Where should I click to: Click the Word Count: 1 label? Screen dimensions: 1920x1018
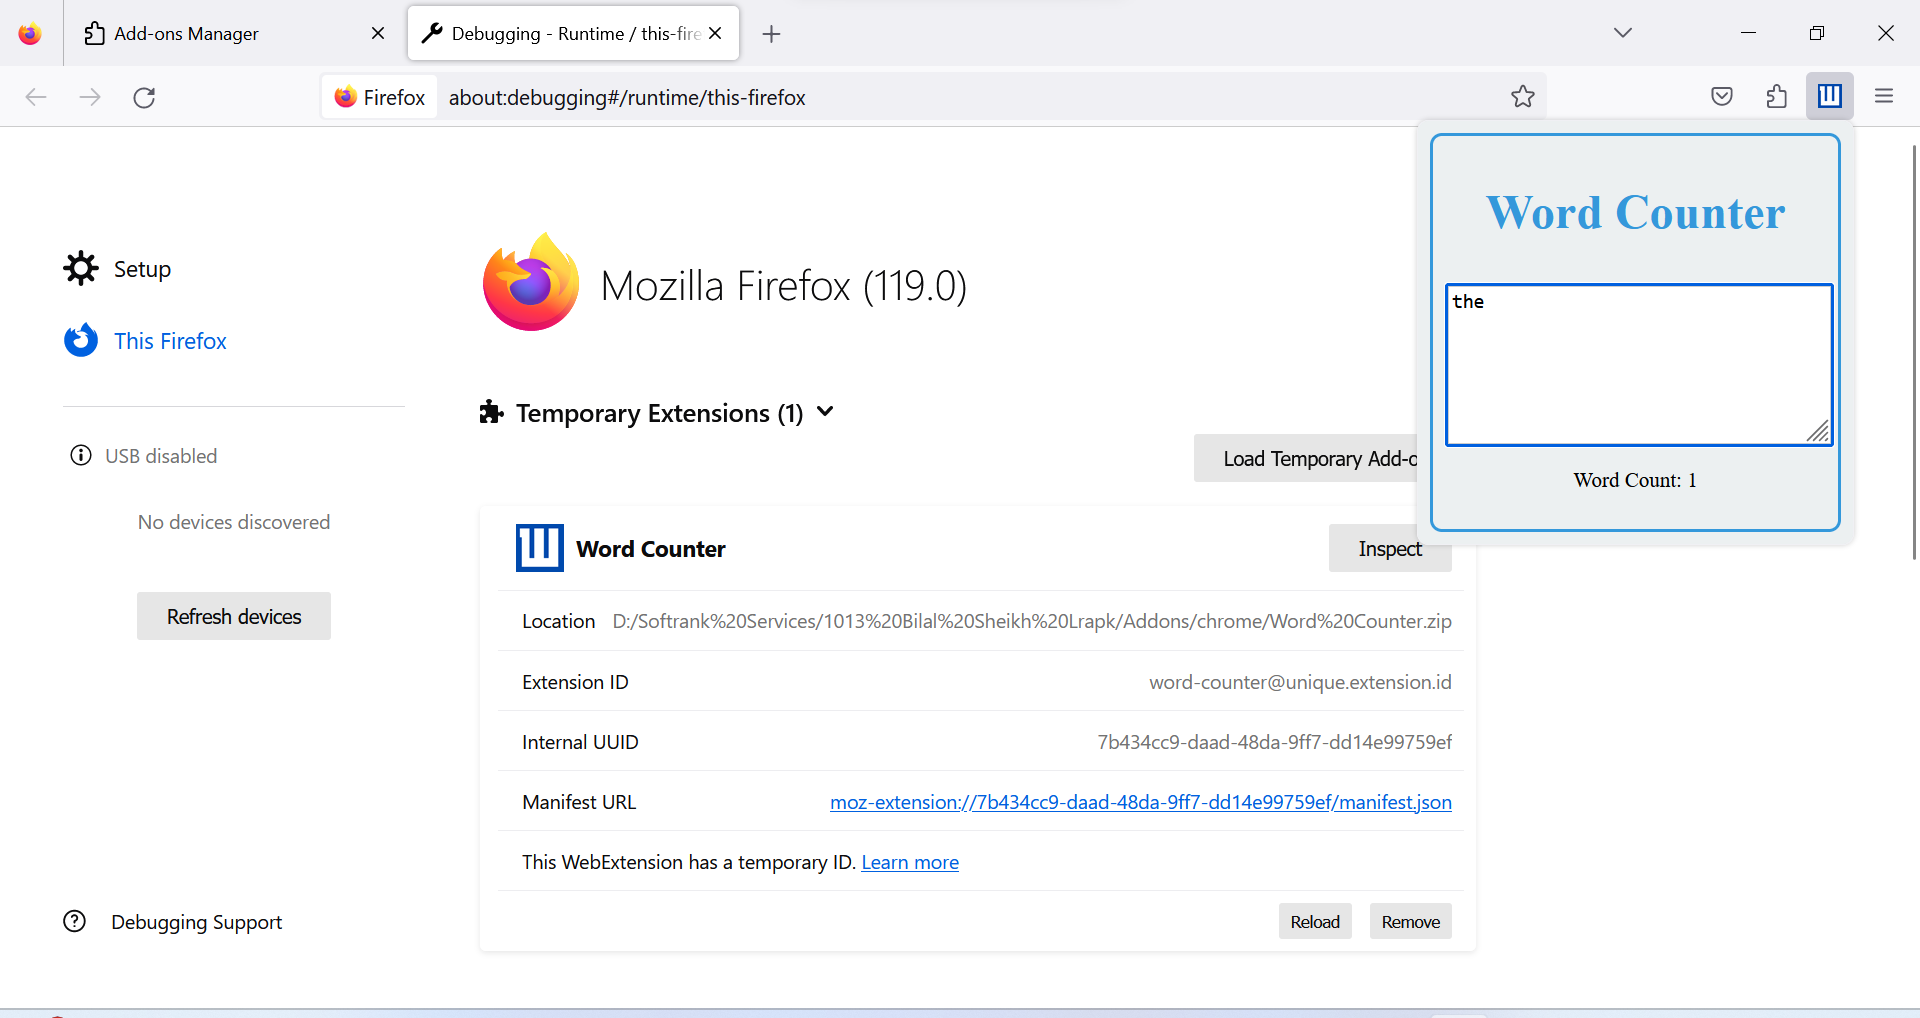point(1635,480)
